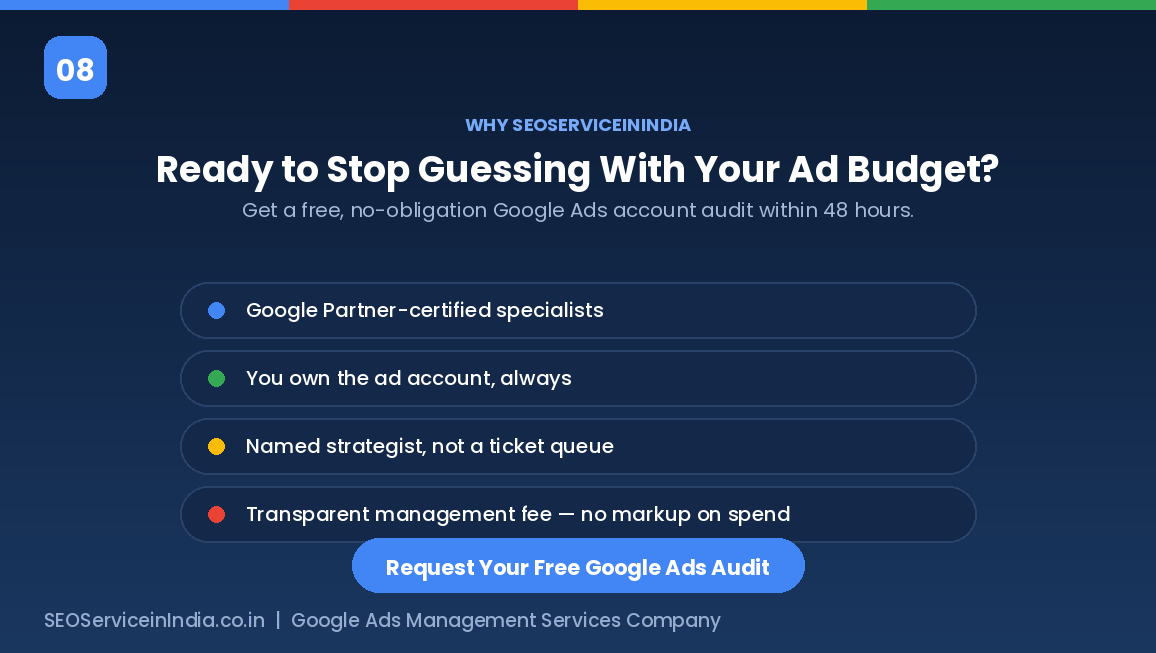Click the yellow dot beside Named strategist

click(216, 446)
